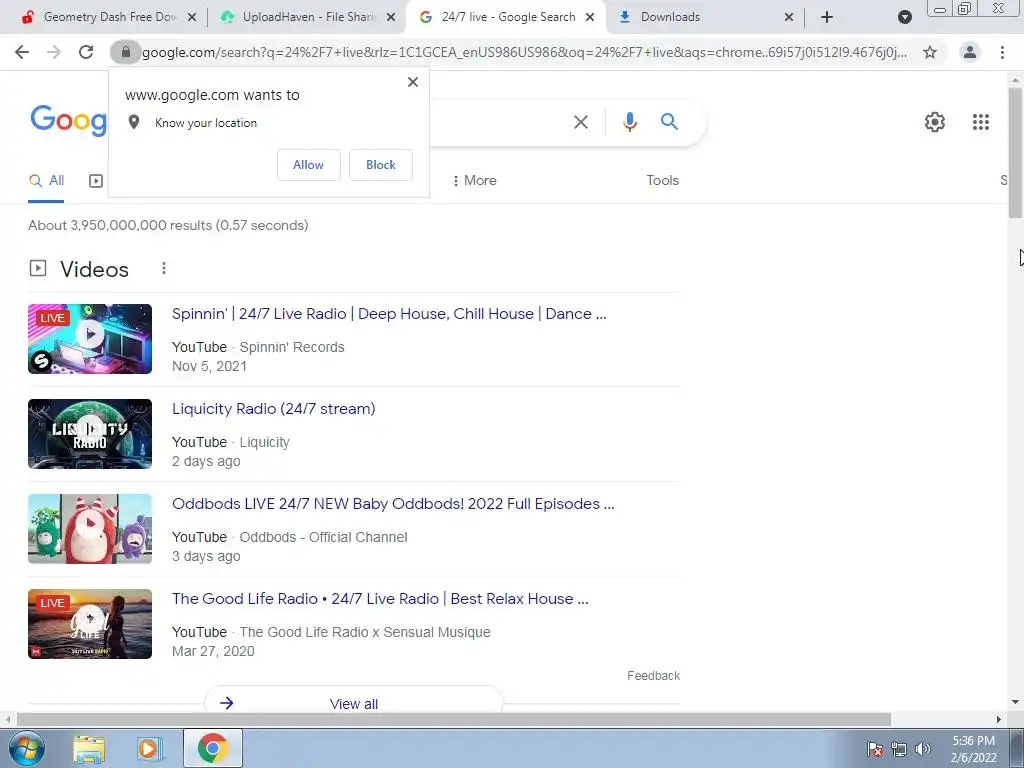This screenshot has width=1024, height=768.
Task: Block Google location access
Action: [381, 165]
